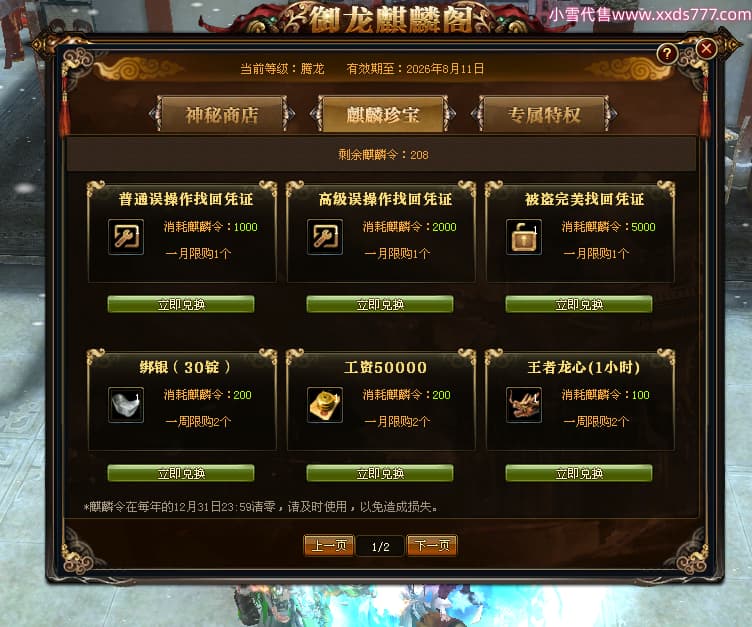The width and height of the screenshot is (752, 627).
Task: Go to next page with 下一页
Action: coord(432,545)
